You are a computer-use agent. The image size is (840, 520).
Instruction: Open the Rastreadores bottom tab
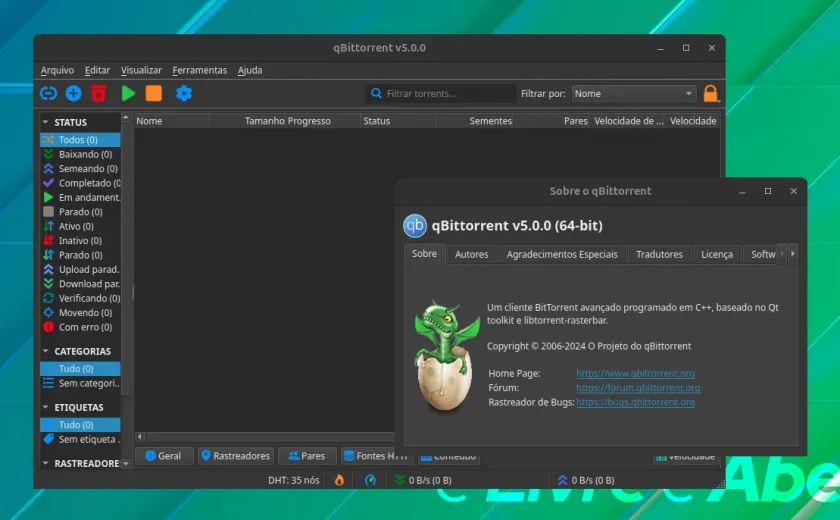236,456
